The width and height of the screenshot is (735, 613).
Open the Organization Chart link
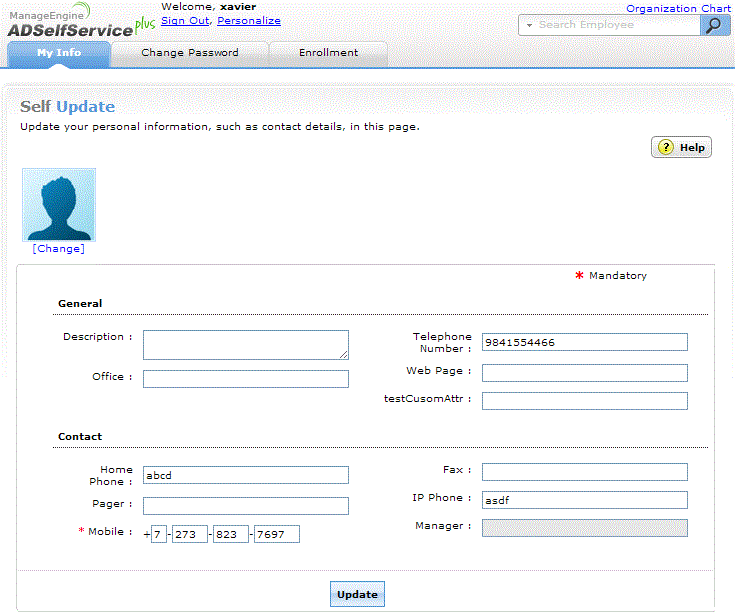[678, 8]
